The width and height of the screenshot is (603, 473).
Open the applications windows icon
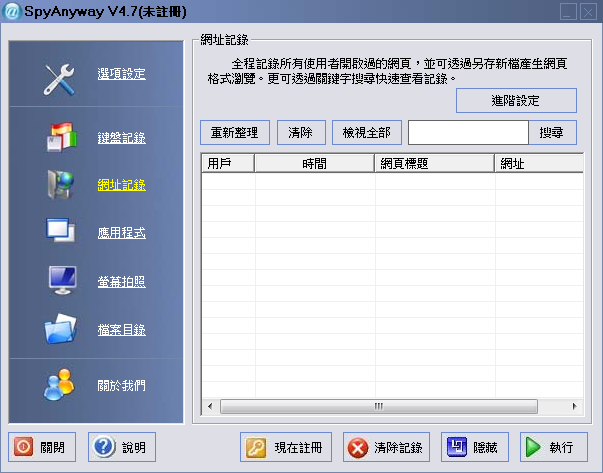(61, 233)
